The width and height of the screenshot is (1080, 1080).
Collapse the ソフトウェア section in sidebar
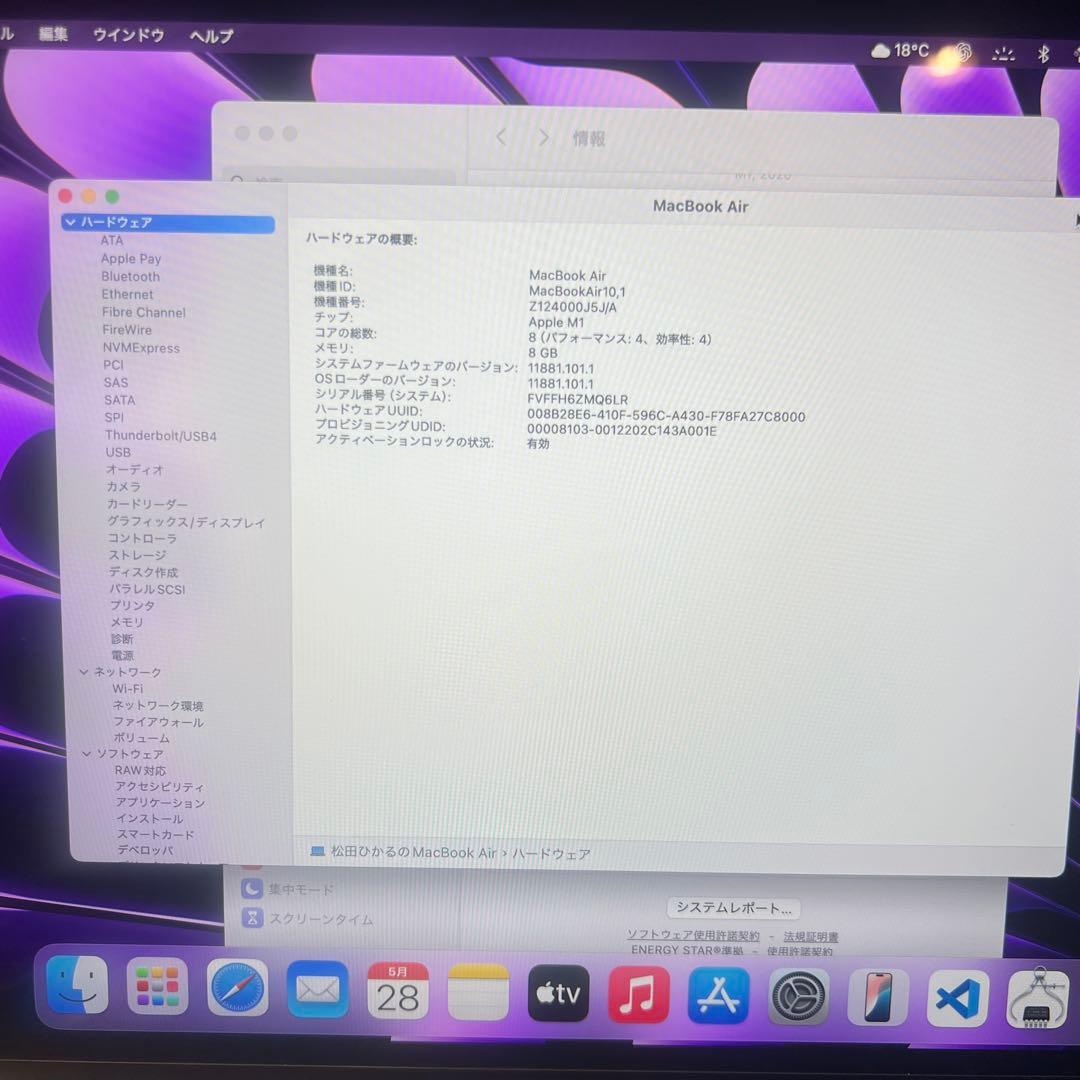[87, 754]
